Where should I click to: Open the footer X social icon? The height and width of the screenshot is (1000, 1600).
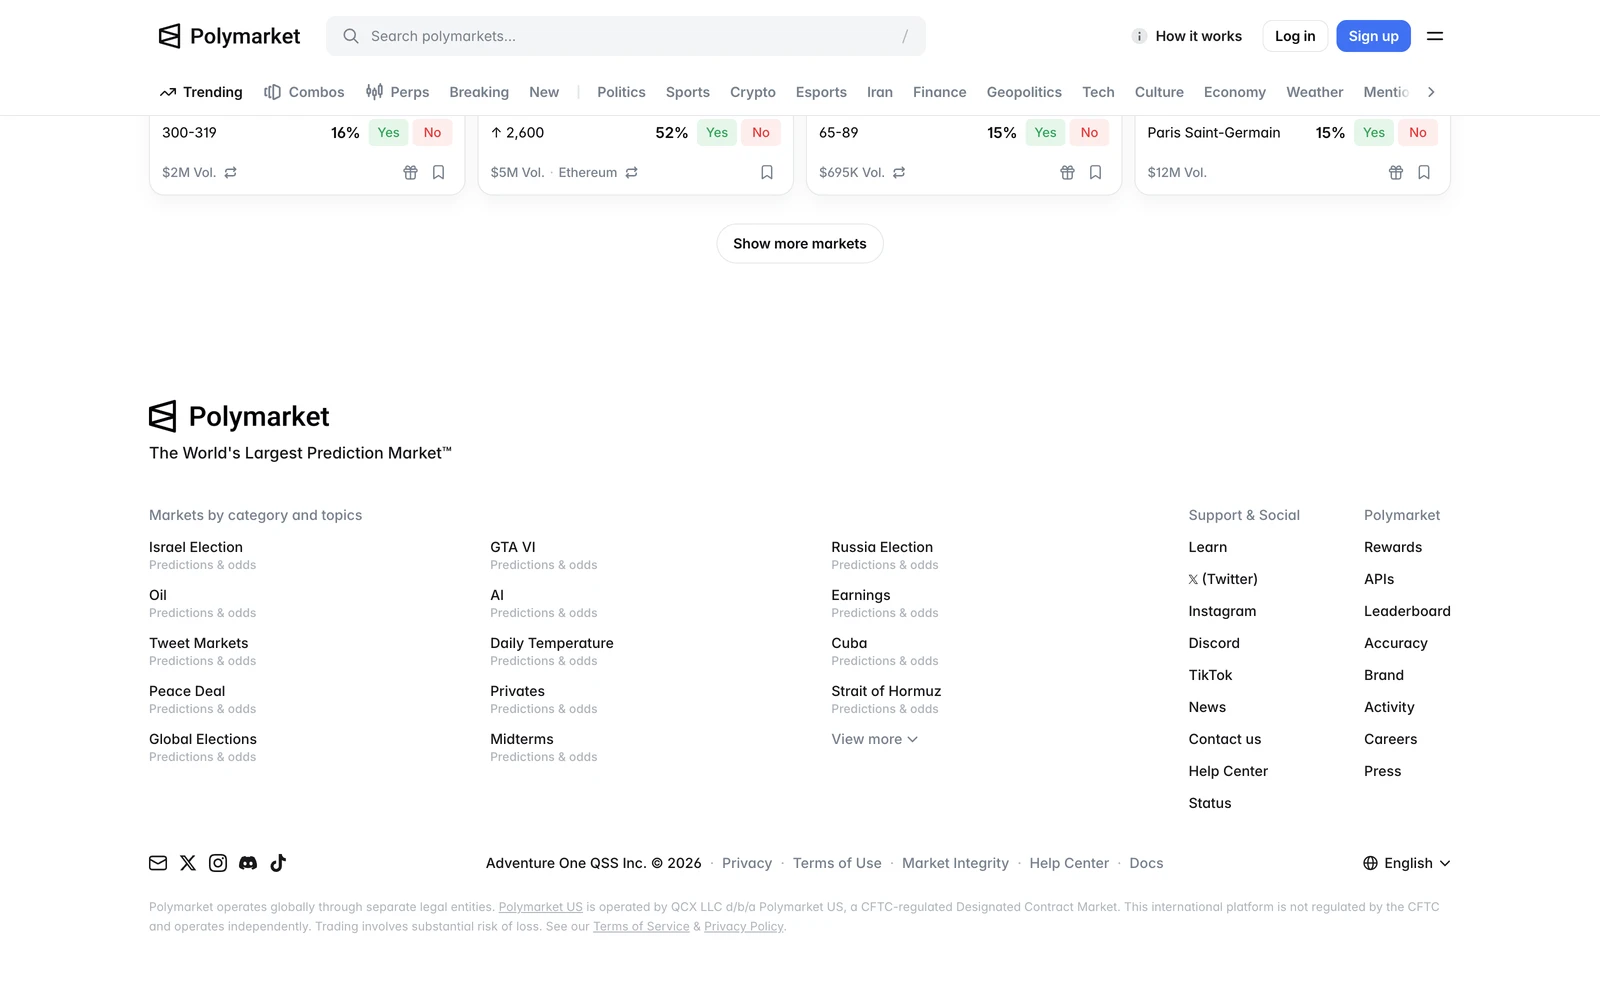pos(188,863)
